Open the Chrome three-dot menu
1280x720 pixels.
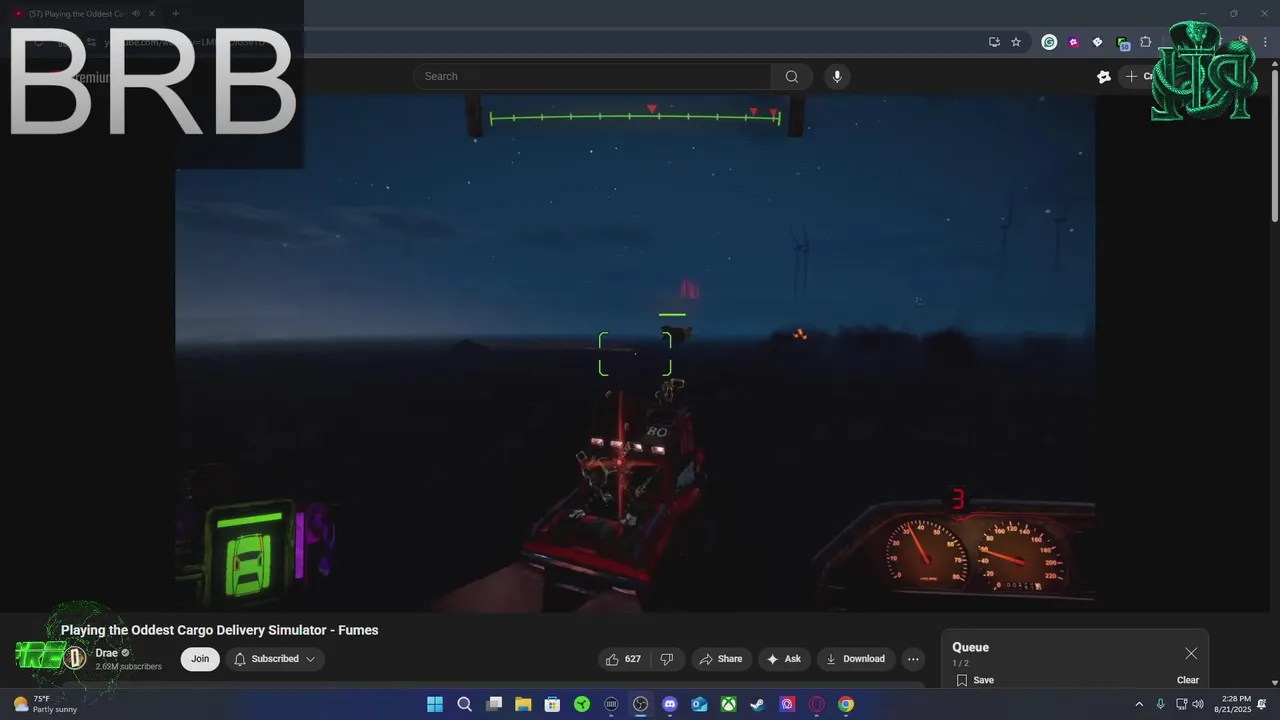click(1266, 42)
